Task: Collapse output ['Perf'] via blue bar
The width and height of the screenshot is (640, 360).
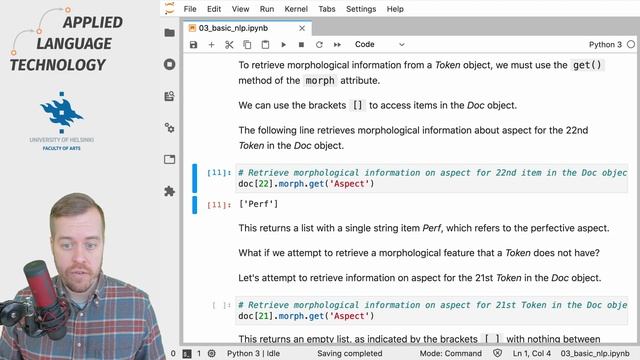Action: (195, 205)
